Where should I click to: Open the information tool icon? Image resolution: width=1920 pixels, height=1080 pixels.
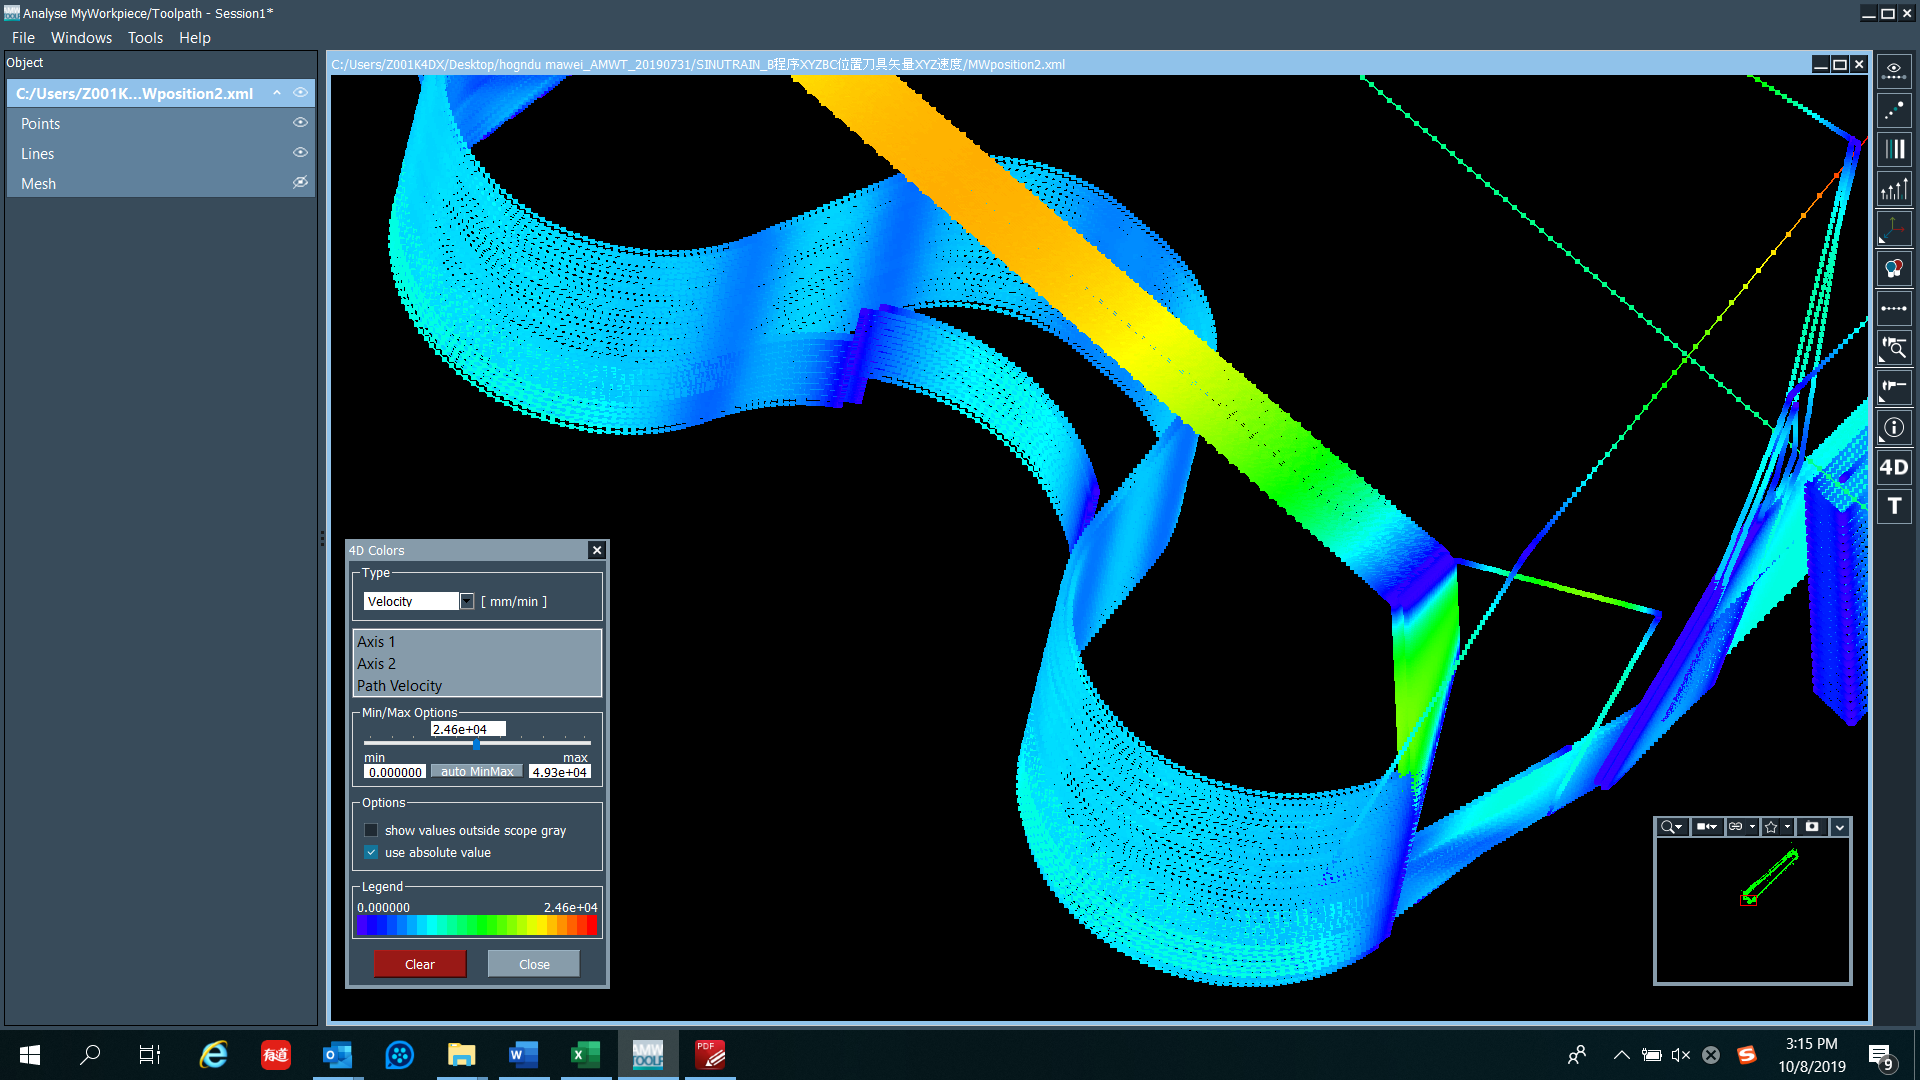[x=1893, y=427]
